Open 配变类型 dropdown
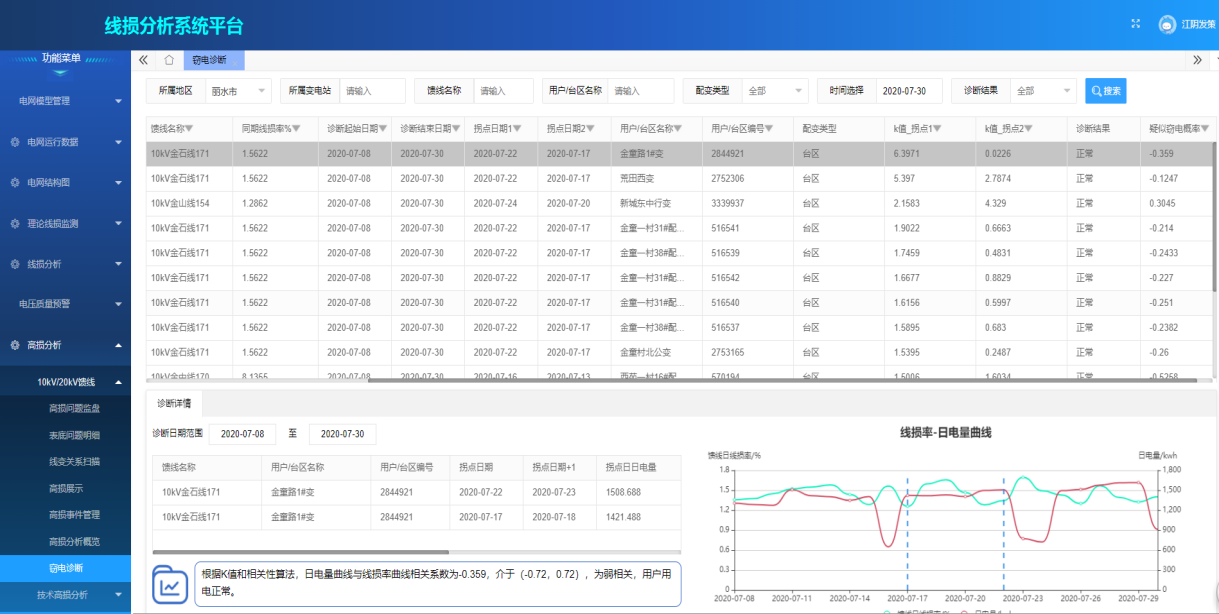The image size is (1219, 614). click(774, 91)
